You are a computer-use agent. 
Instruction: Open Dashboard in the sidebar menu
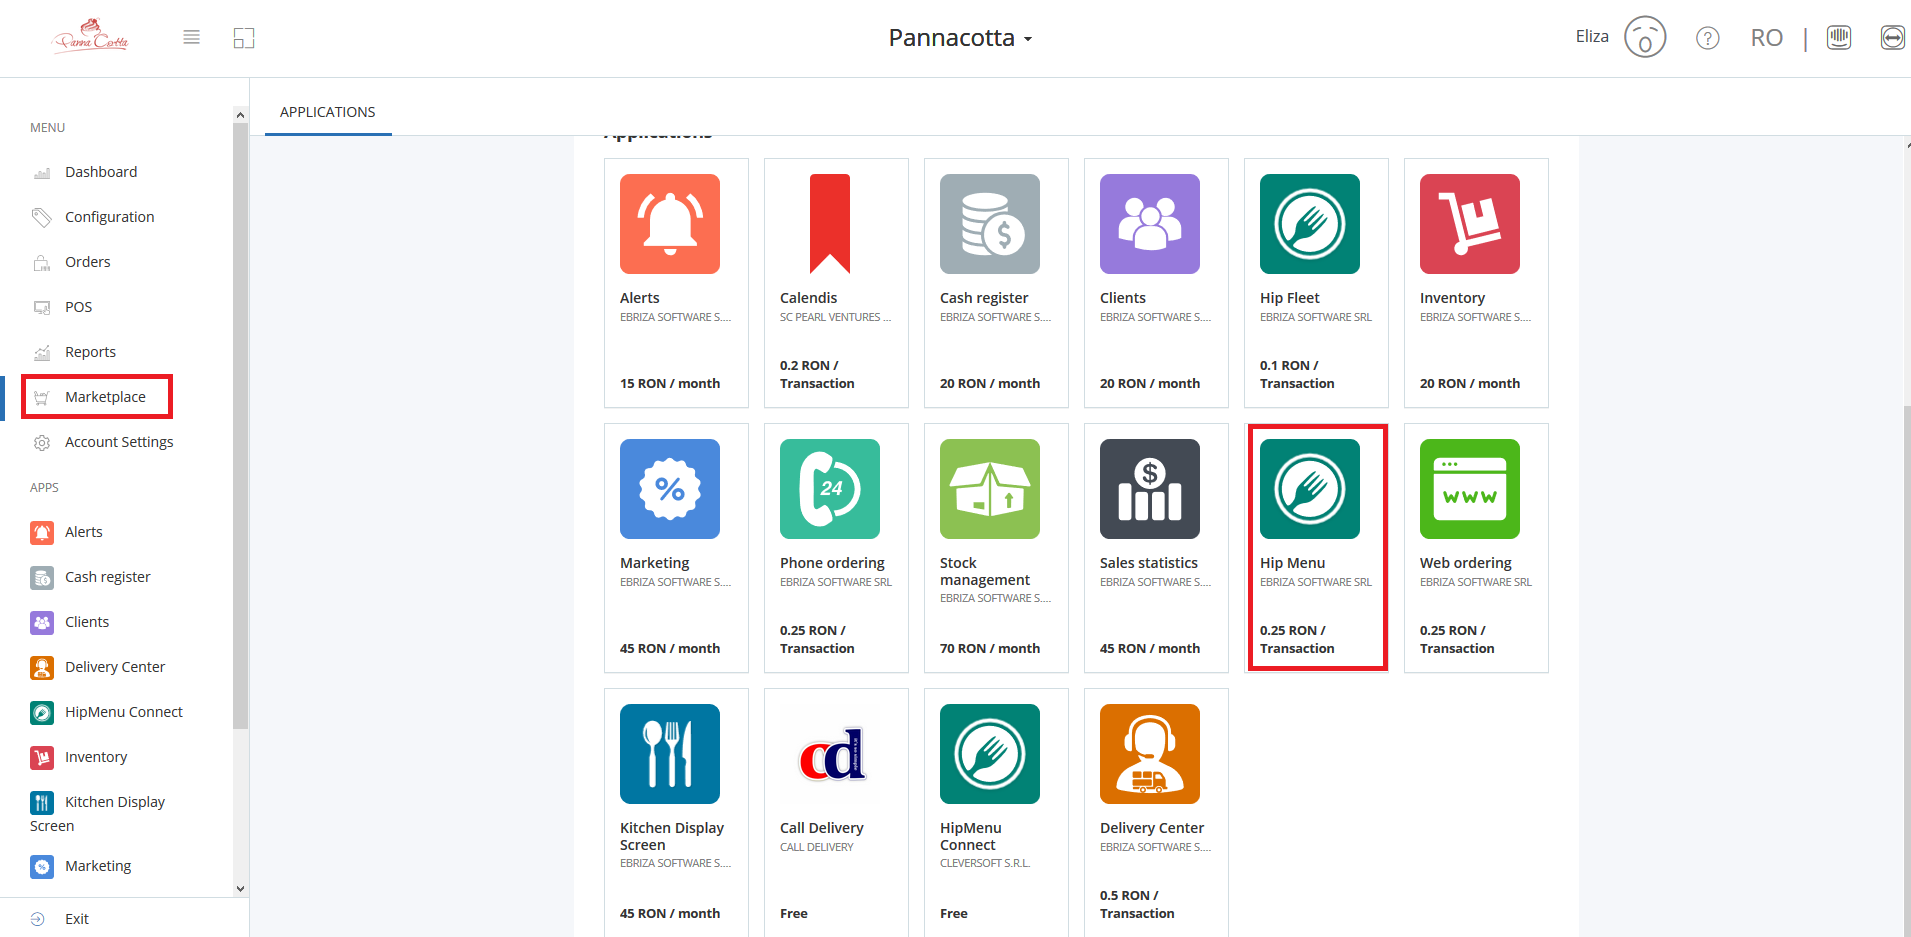coord(101,172)
